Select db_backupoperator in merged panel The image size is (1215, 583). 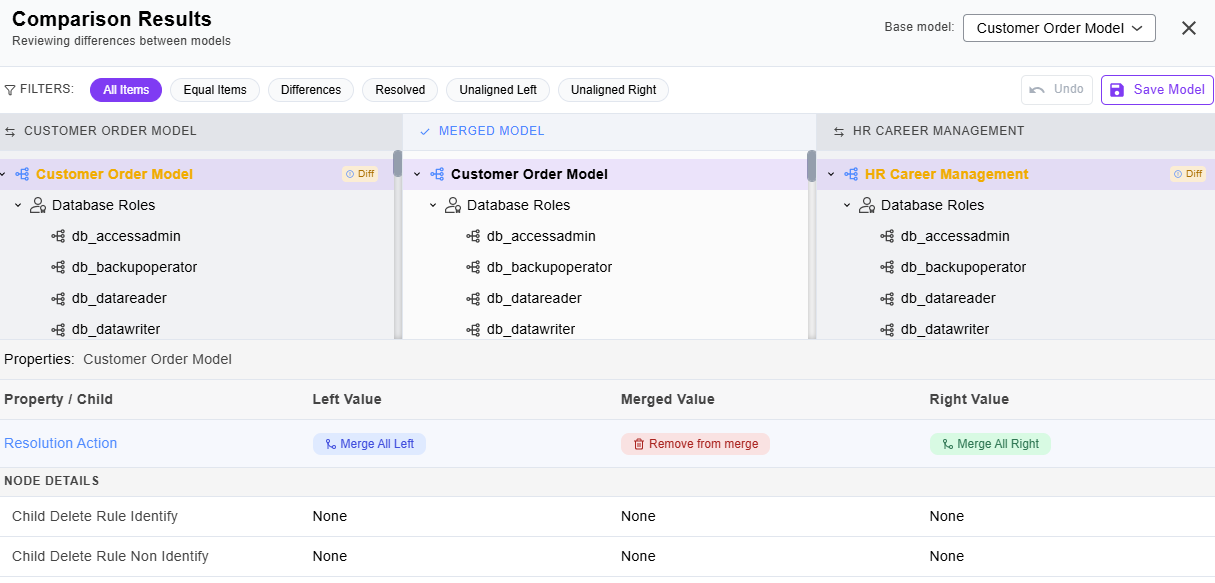point(549,267)
